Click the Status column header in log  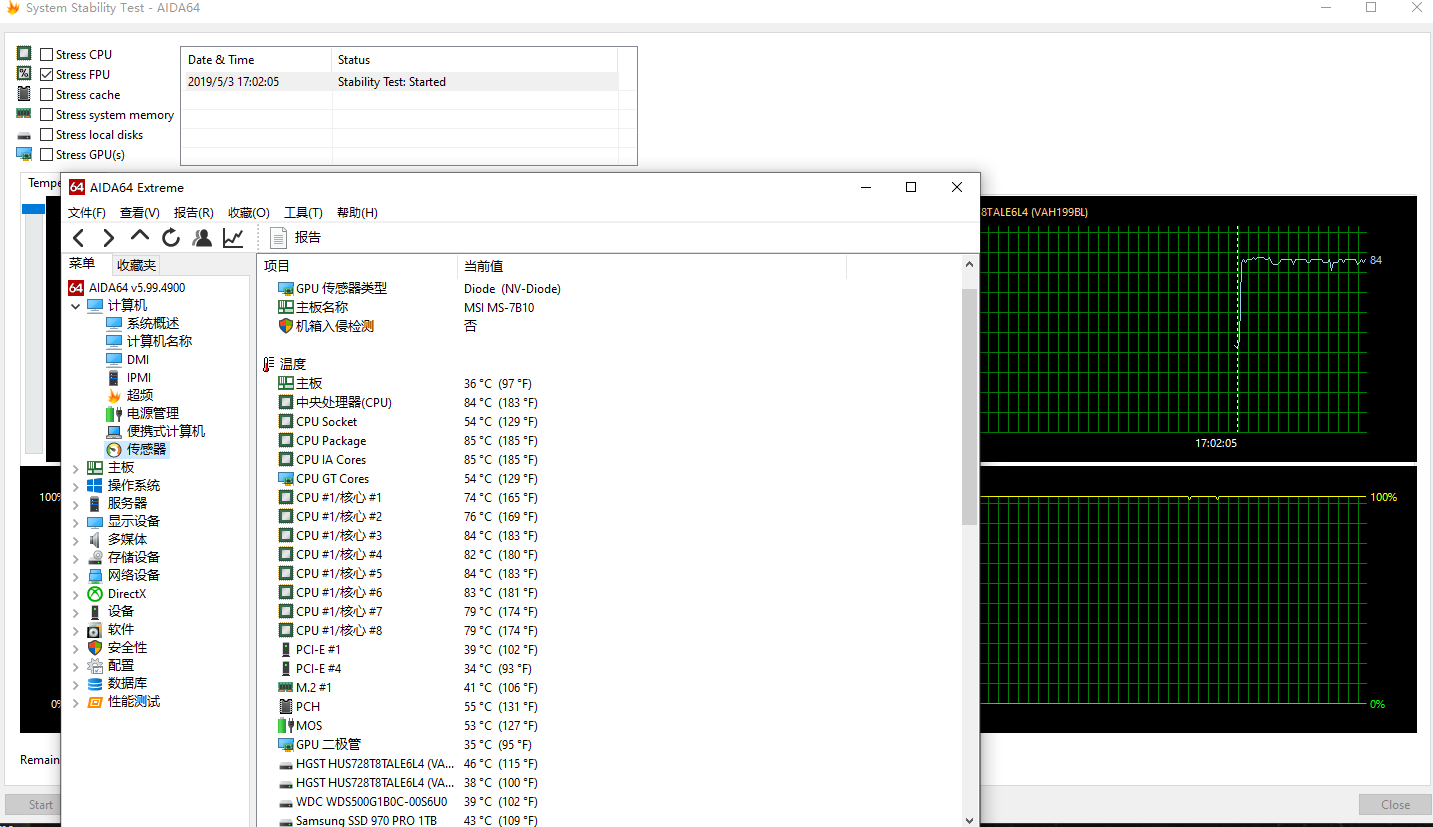(475, 59)
